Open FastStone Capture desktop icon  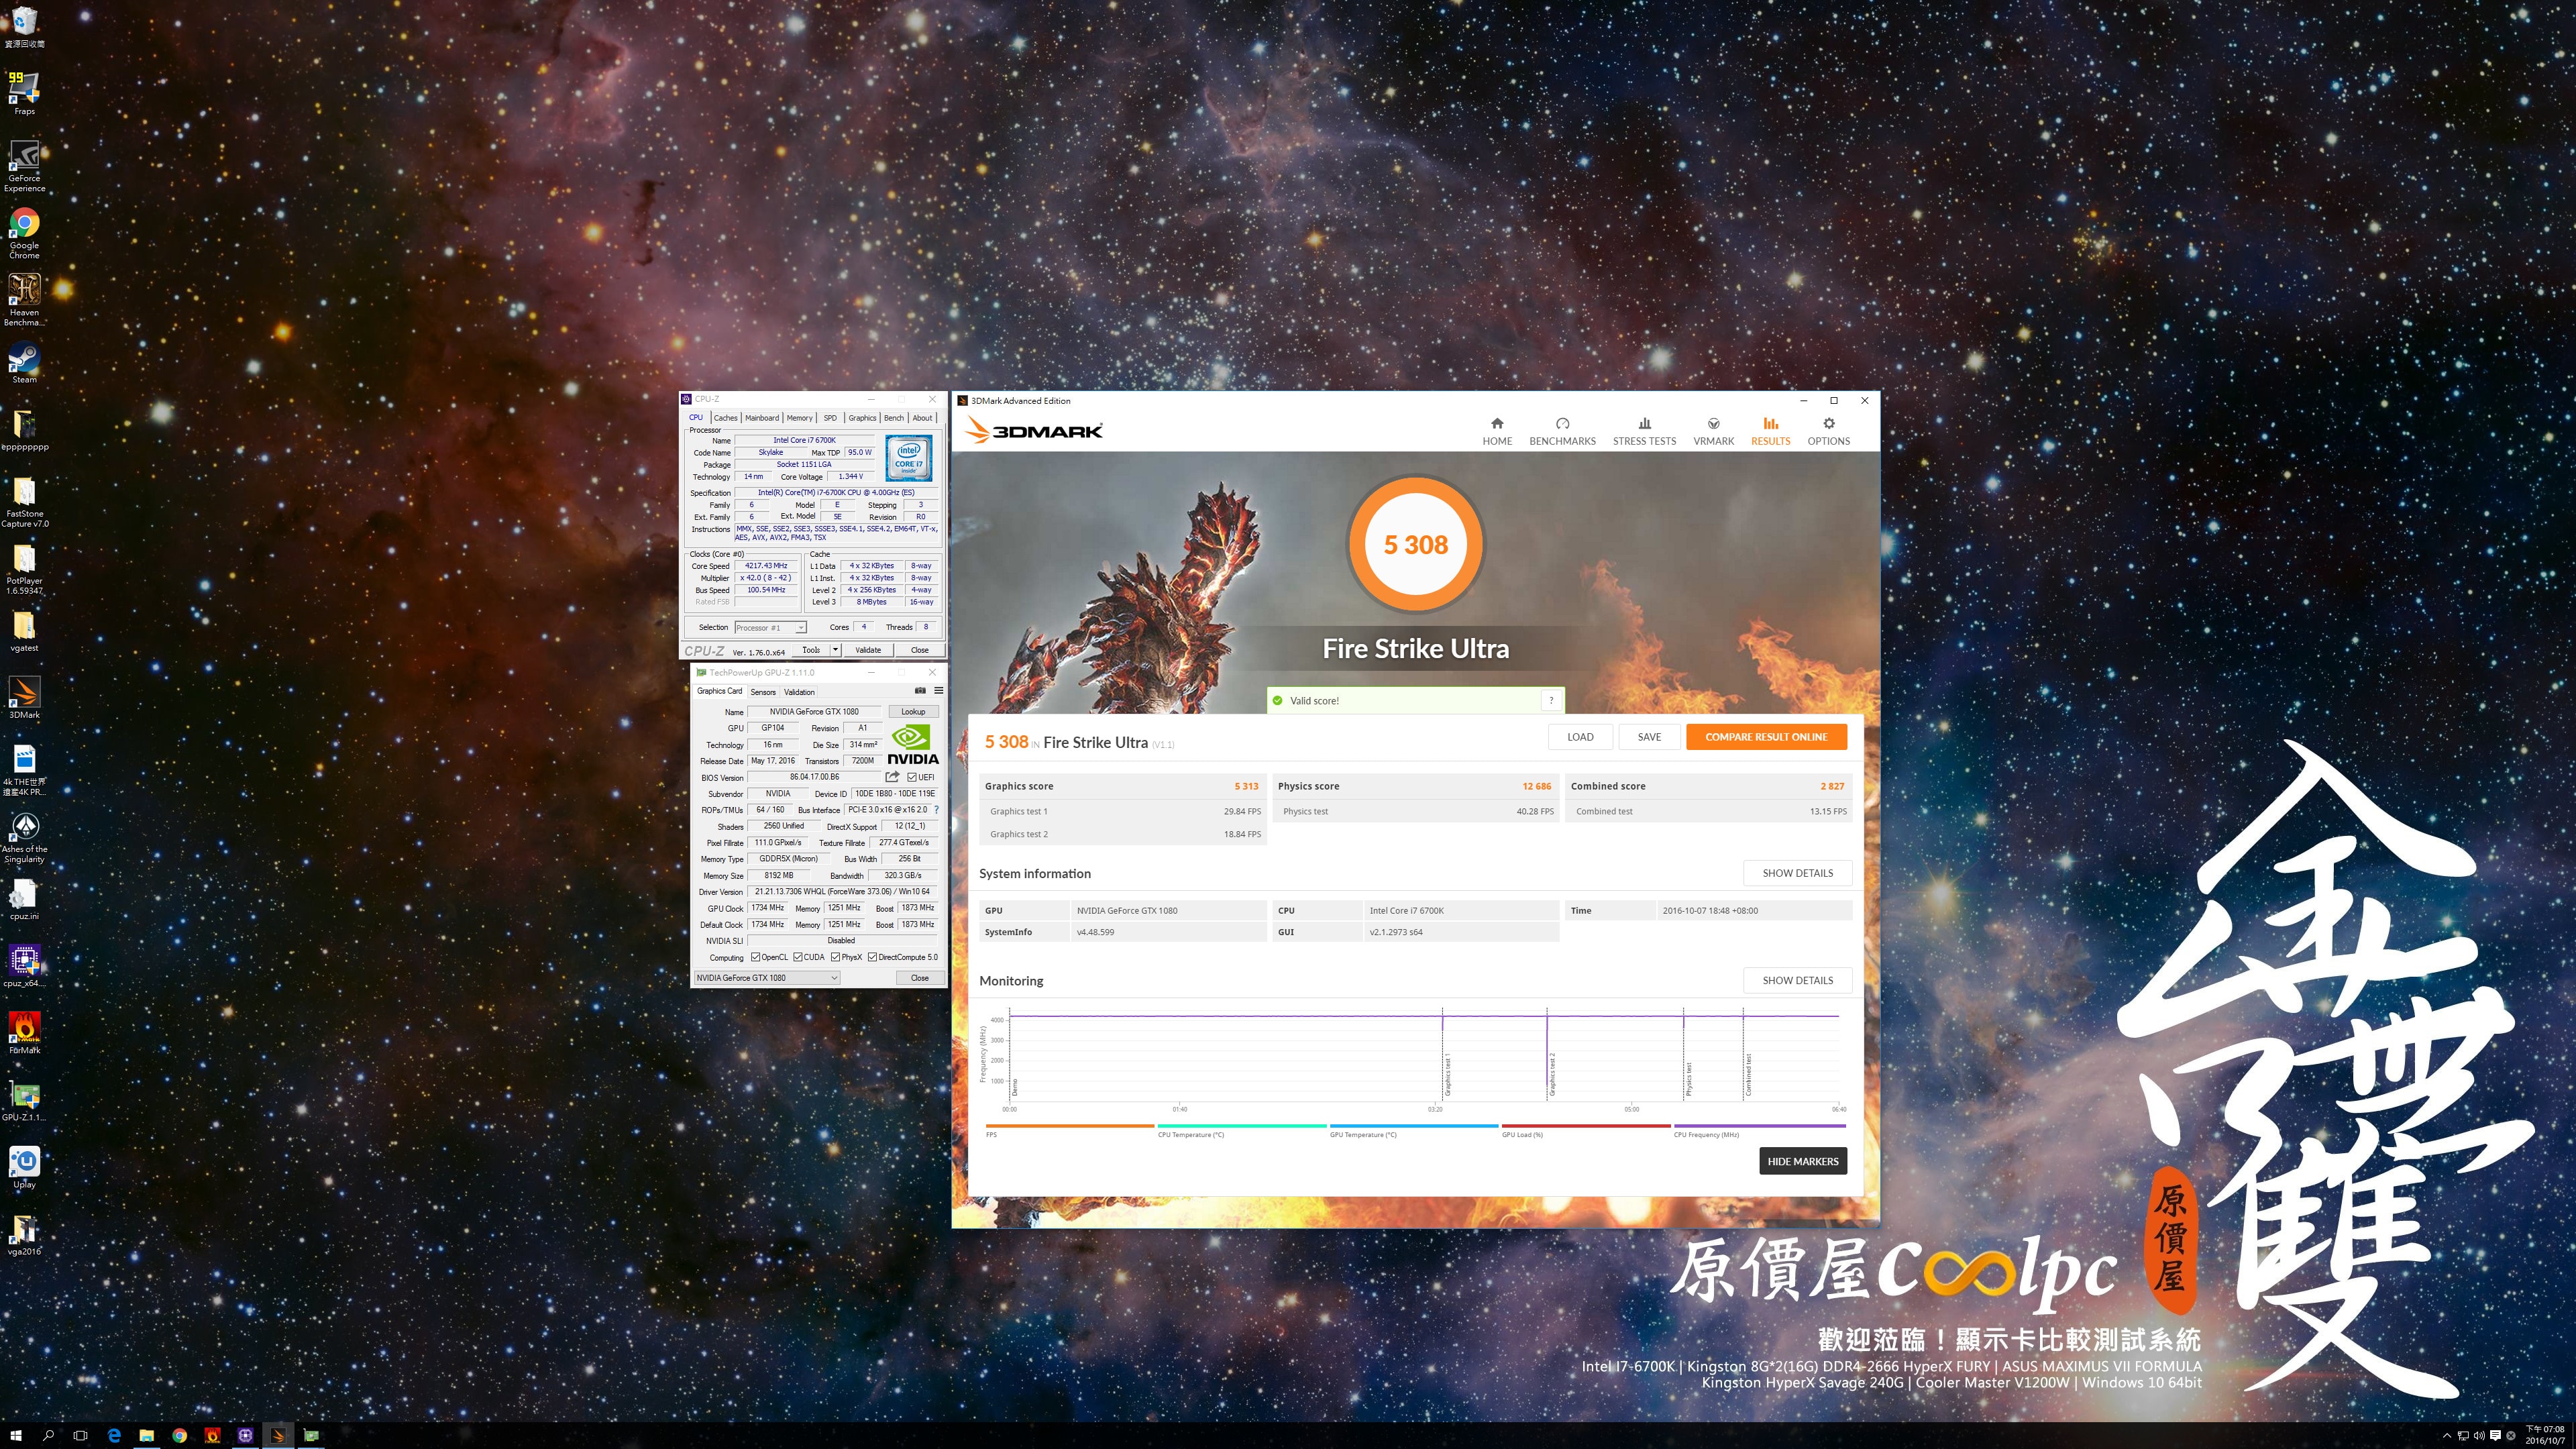24,502
